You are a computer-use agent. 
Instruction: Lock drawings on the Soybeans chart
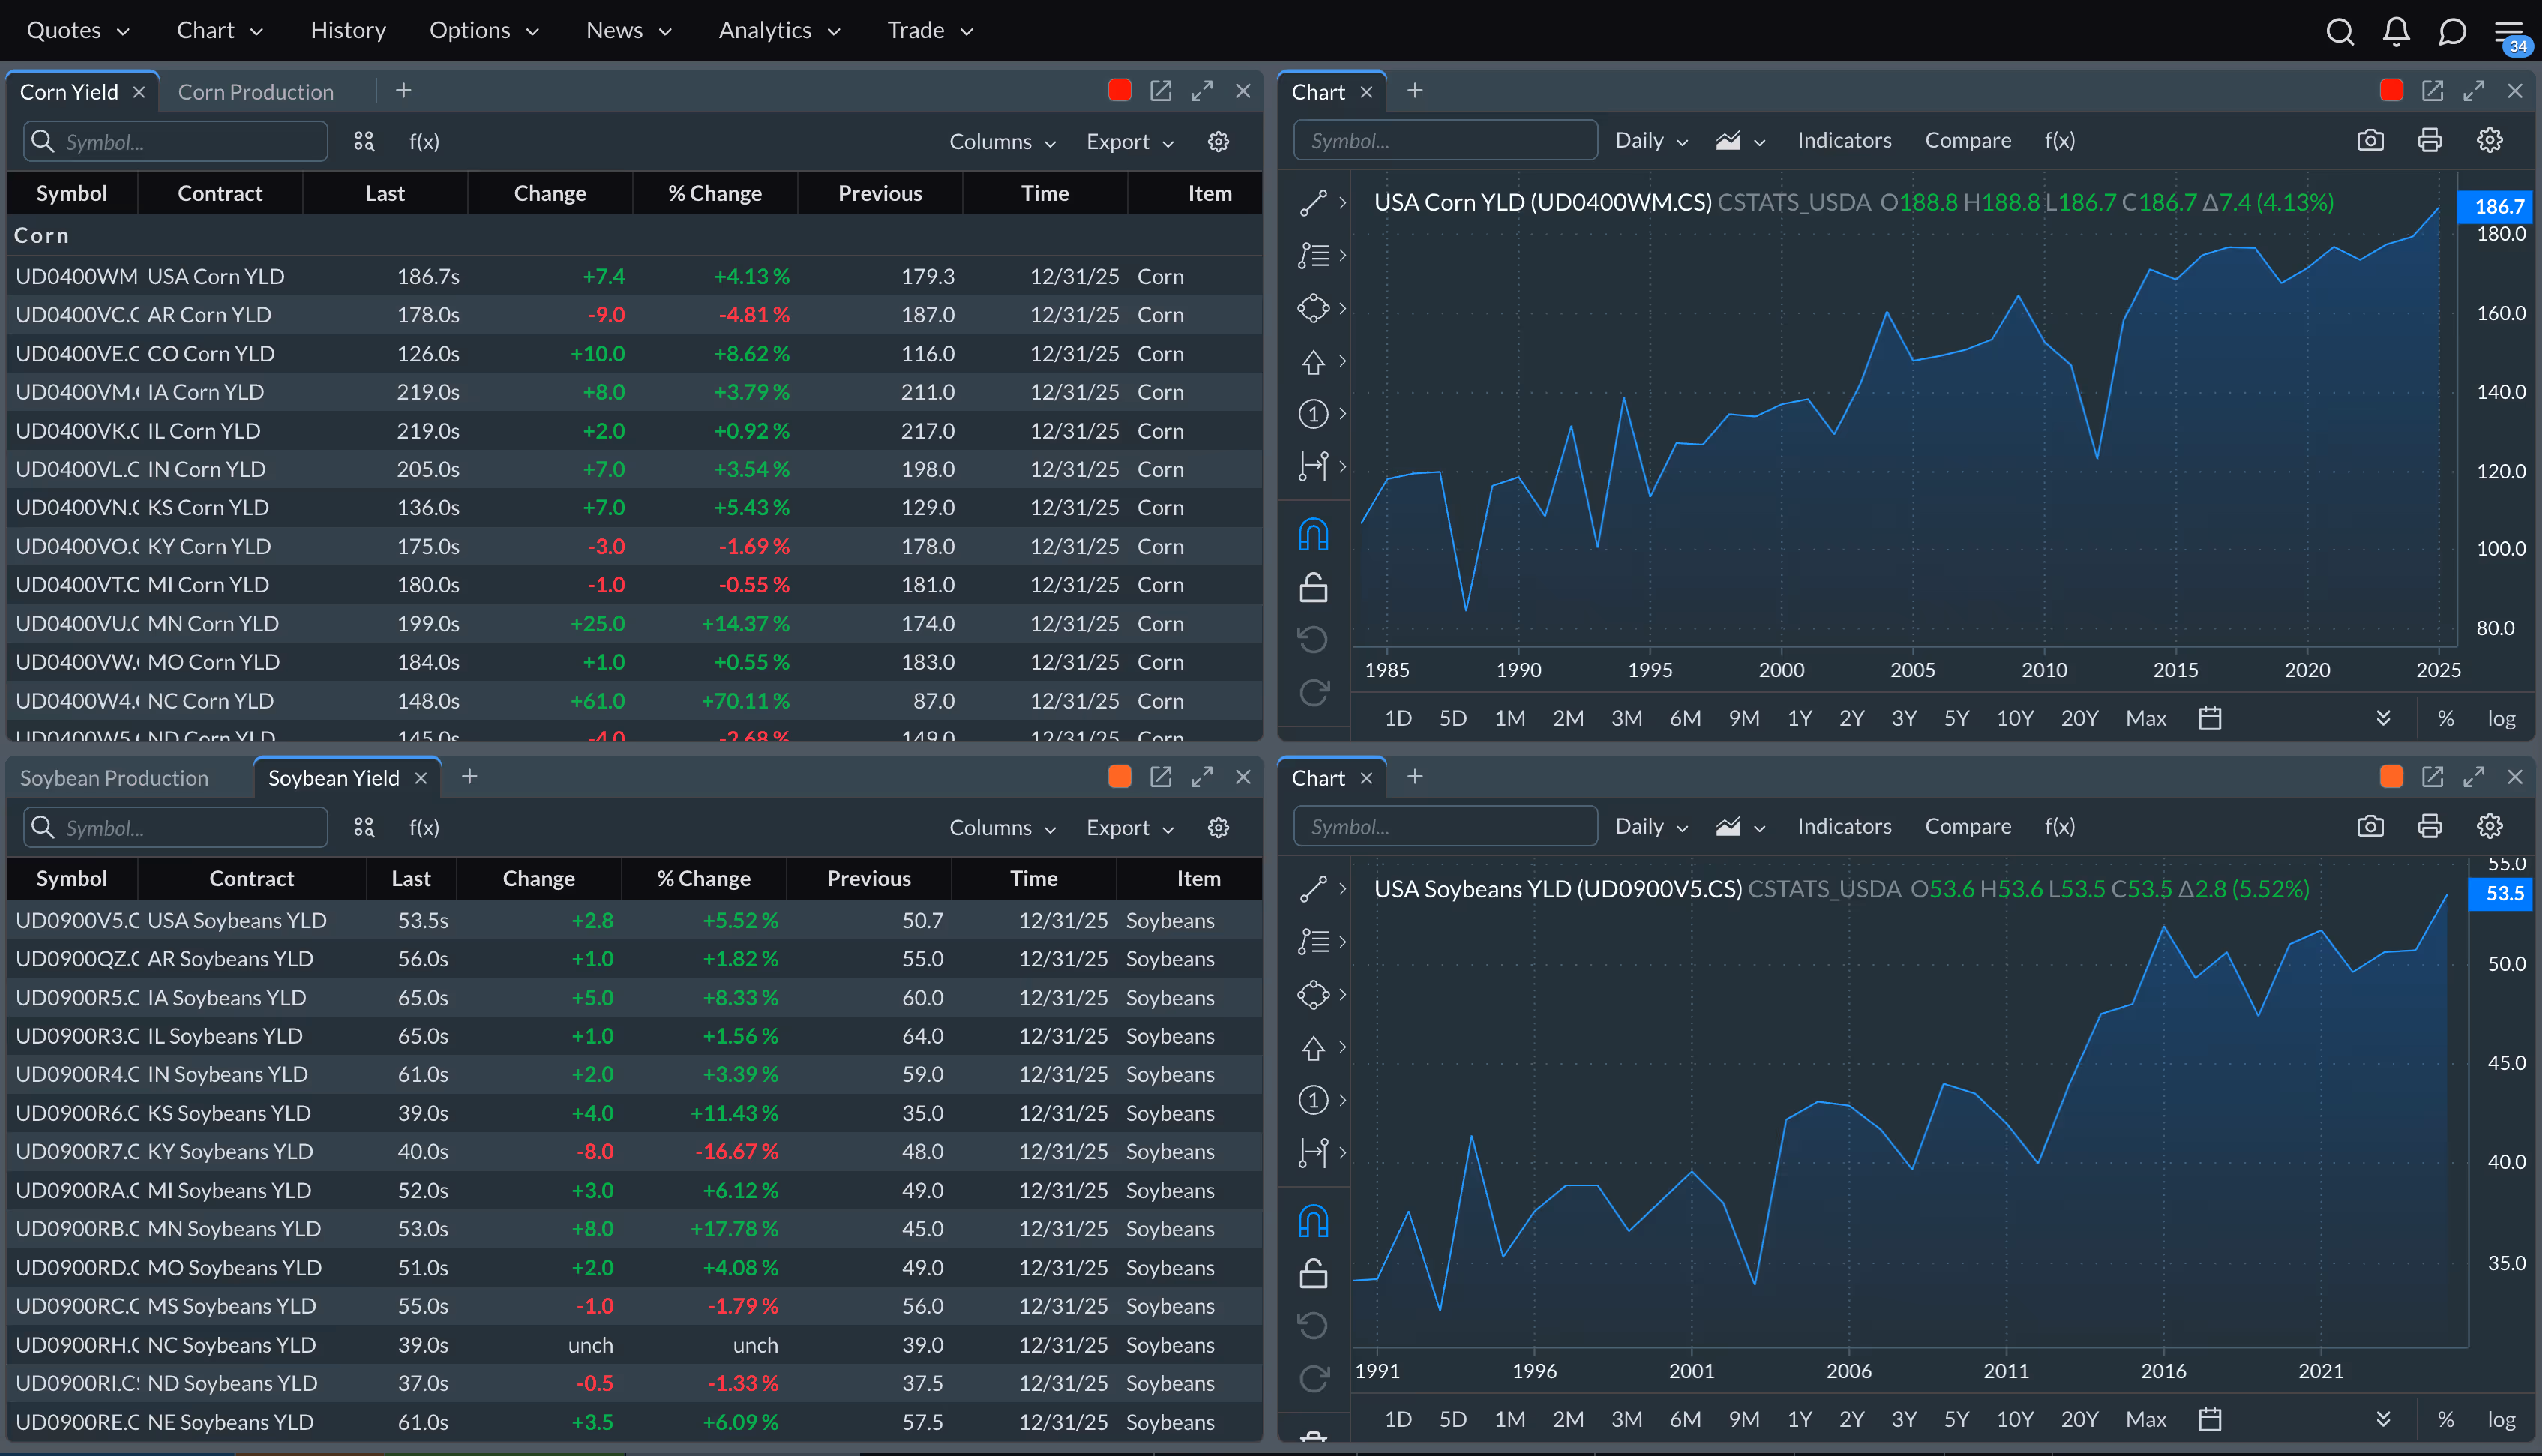1313,1273
